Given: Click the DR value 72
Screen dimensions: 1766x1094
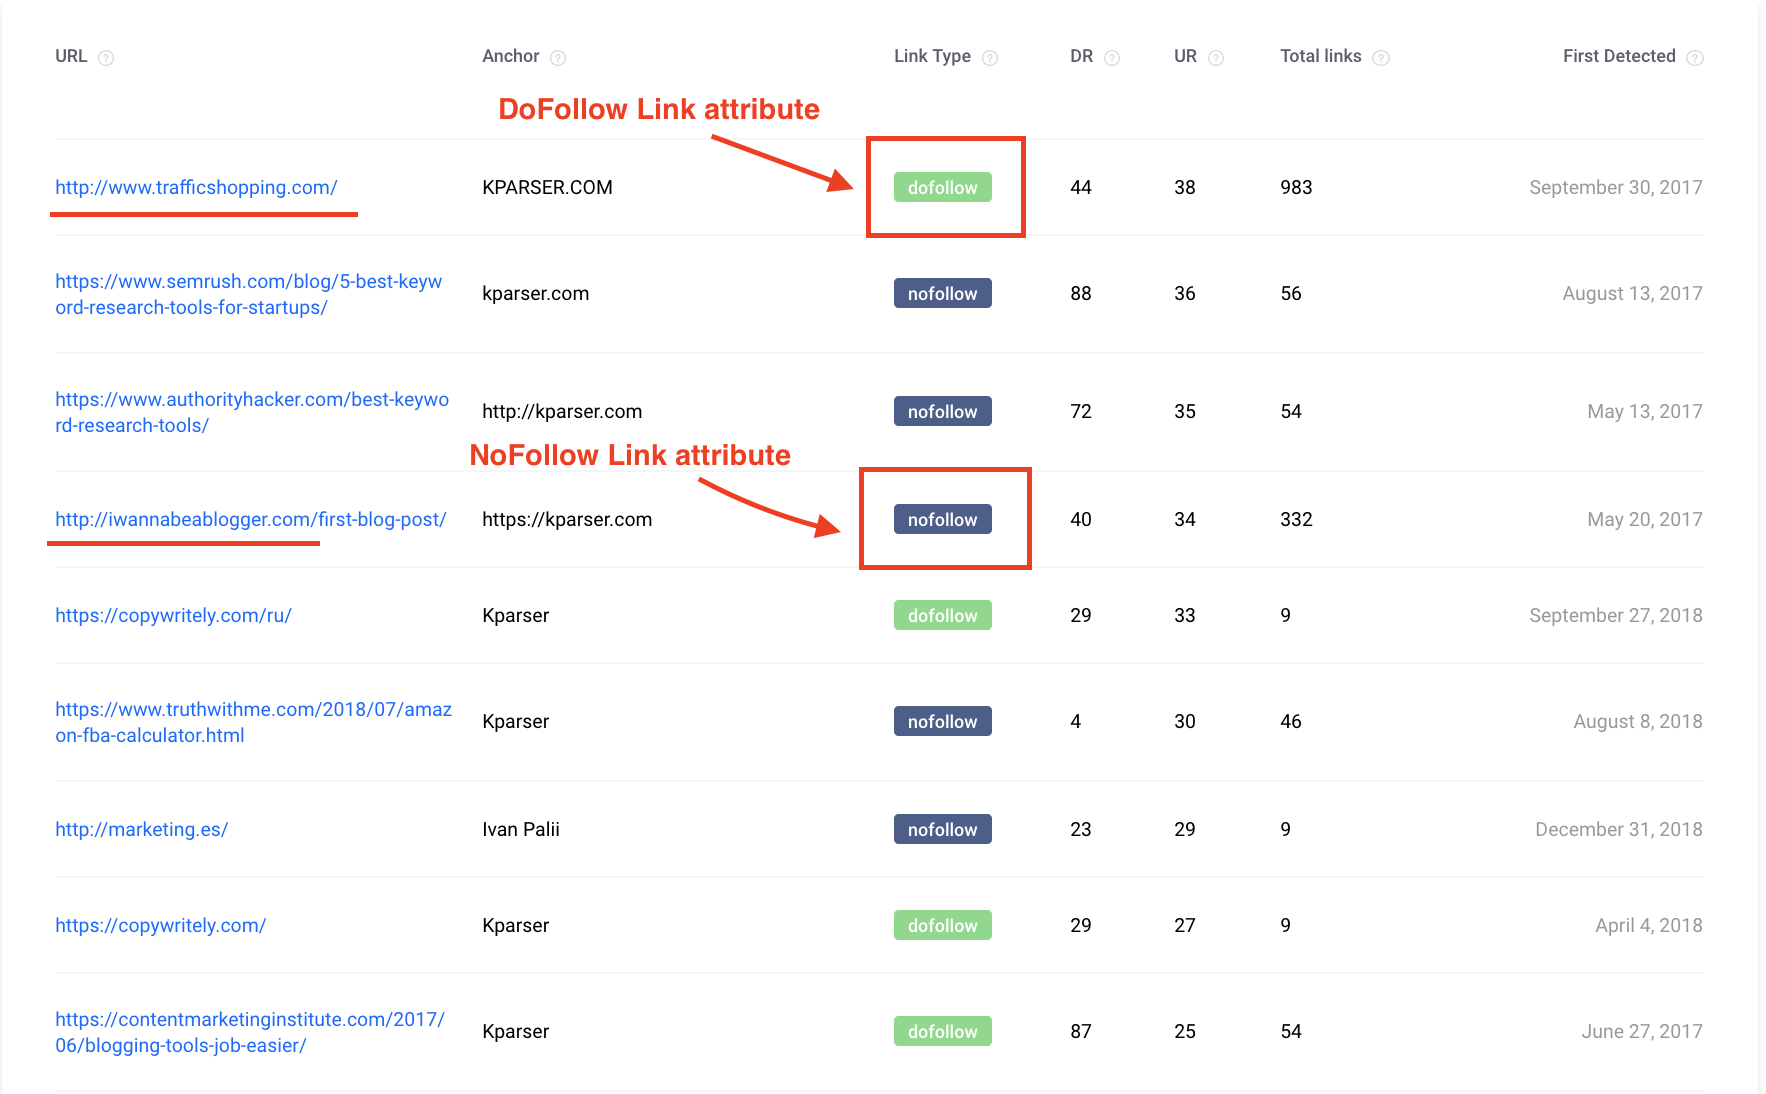Looking at the screenshot, I should (1080, 411).
